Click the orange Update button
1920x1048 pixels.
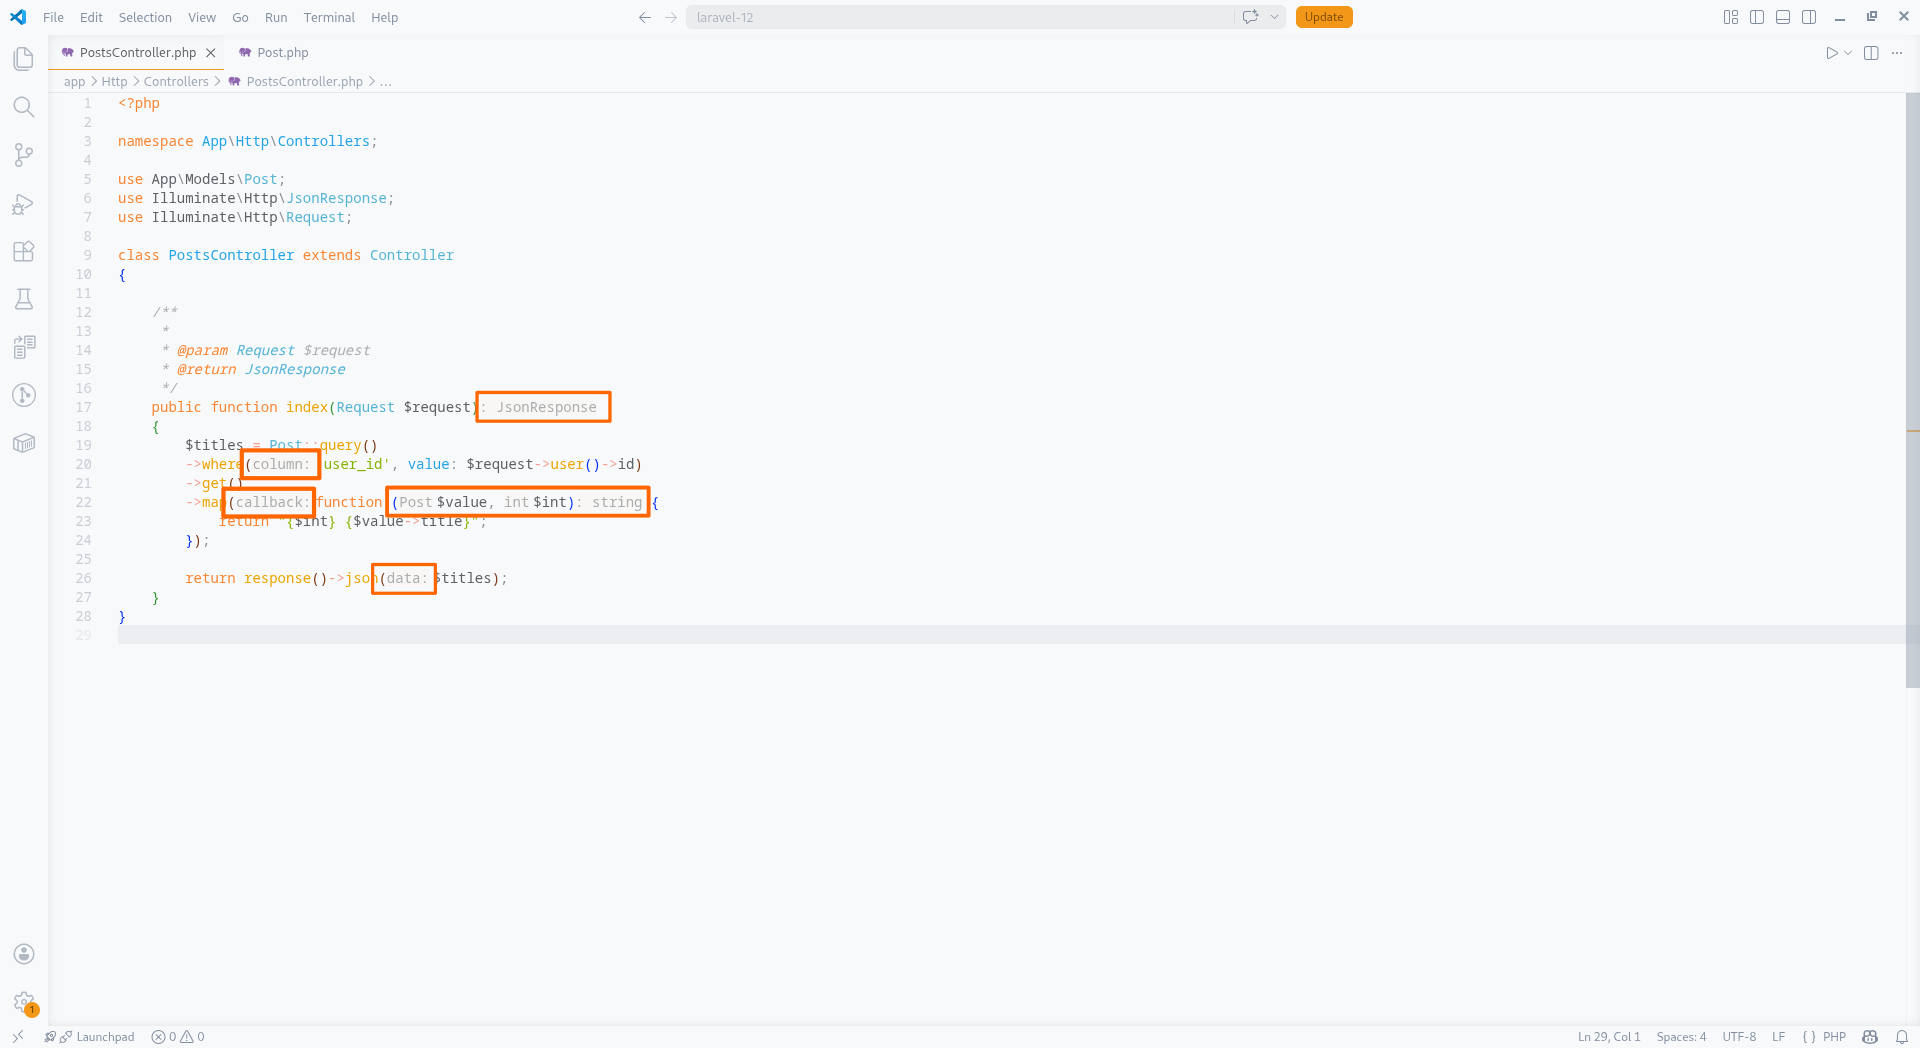point(1324,17)
